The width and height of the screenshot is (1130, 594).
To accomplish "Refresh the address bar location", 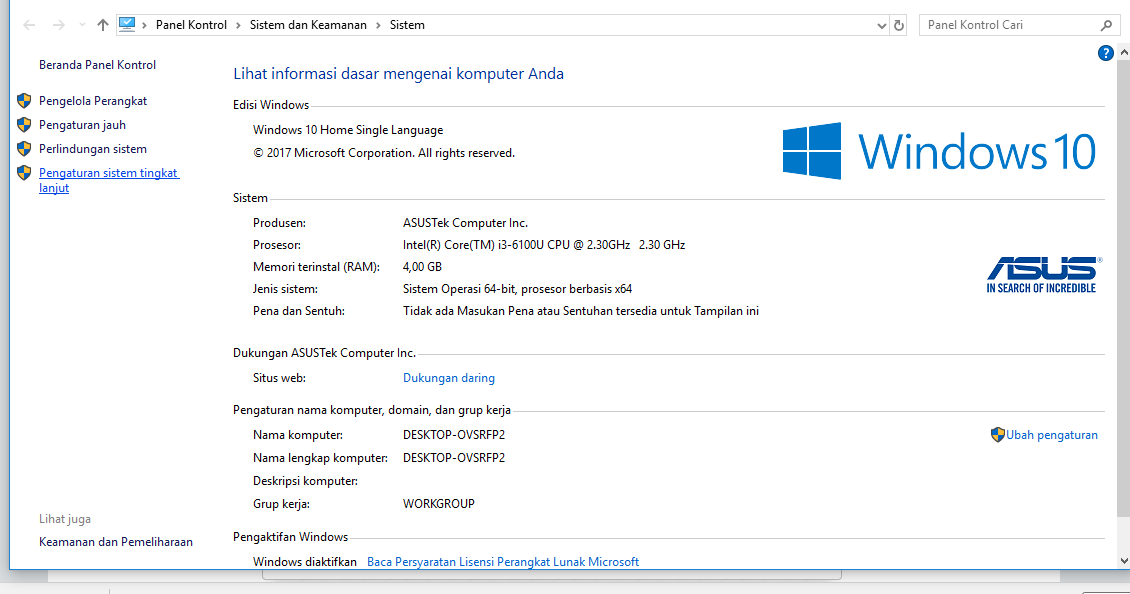I will coord(899,25).
